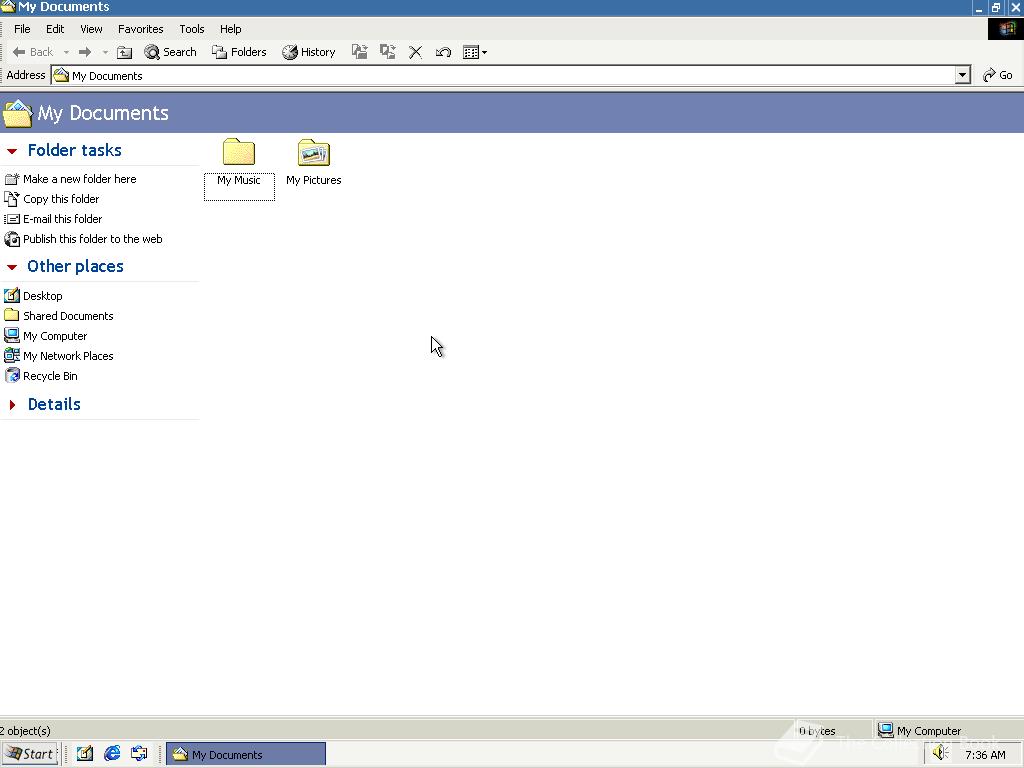Collapse the Other places section
The height and width of the screenshot is (768, 1024).
(x=12, y=267)
